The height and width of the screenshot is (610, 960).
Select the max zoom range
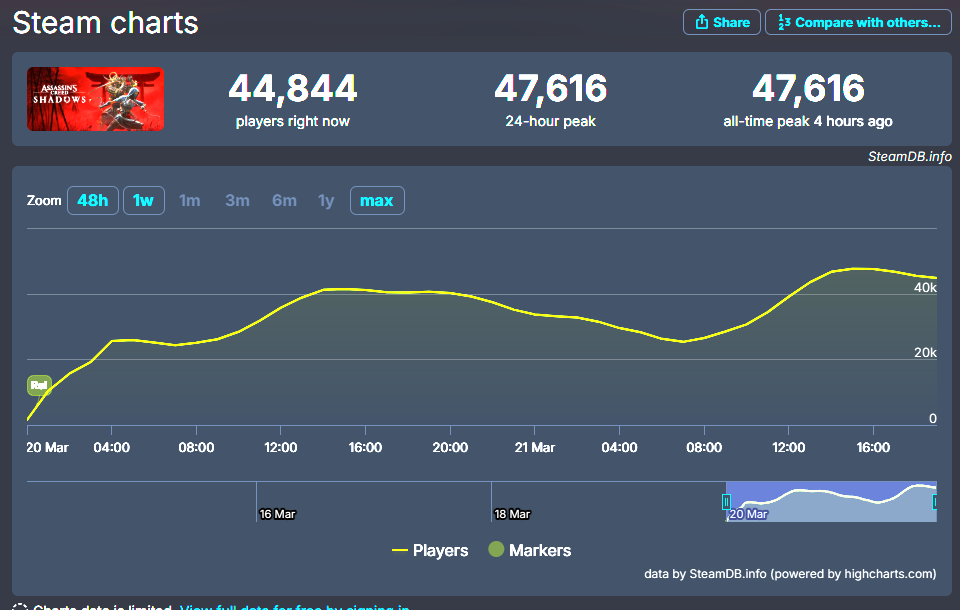tap(376, 200)
